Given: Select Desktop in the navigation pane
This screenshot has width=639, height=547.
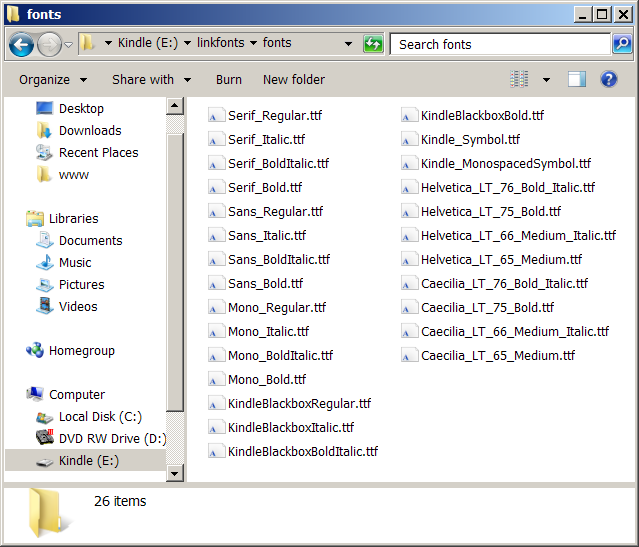Looking at the screenshot, I should click(69, 108).
